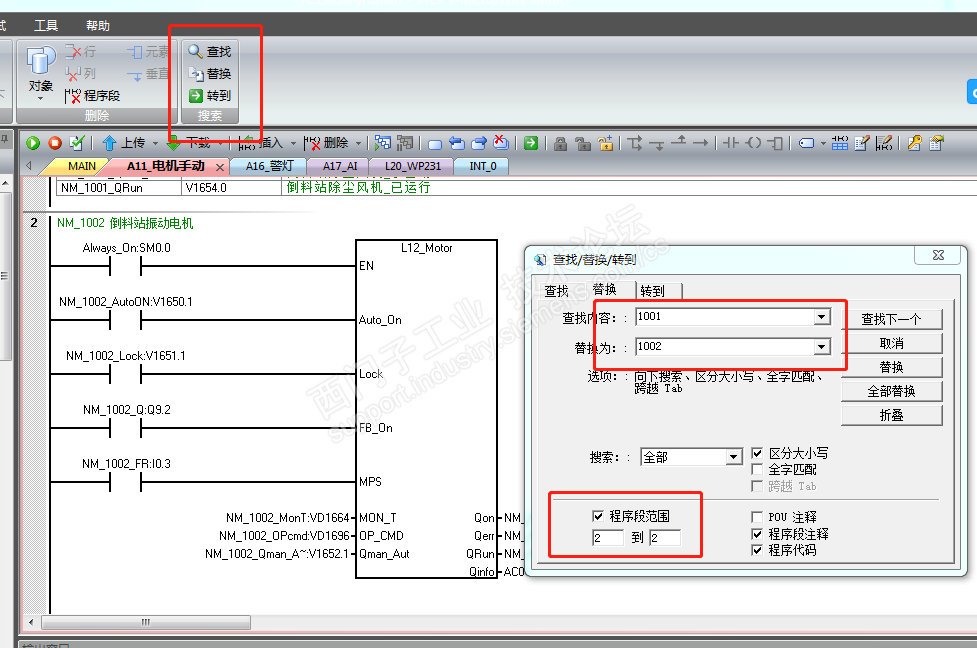Image resolution: width=977 pixels, height=648 pixels.
Task: Click the Collapse (折叠) button
Action: point(891,415)
